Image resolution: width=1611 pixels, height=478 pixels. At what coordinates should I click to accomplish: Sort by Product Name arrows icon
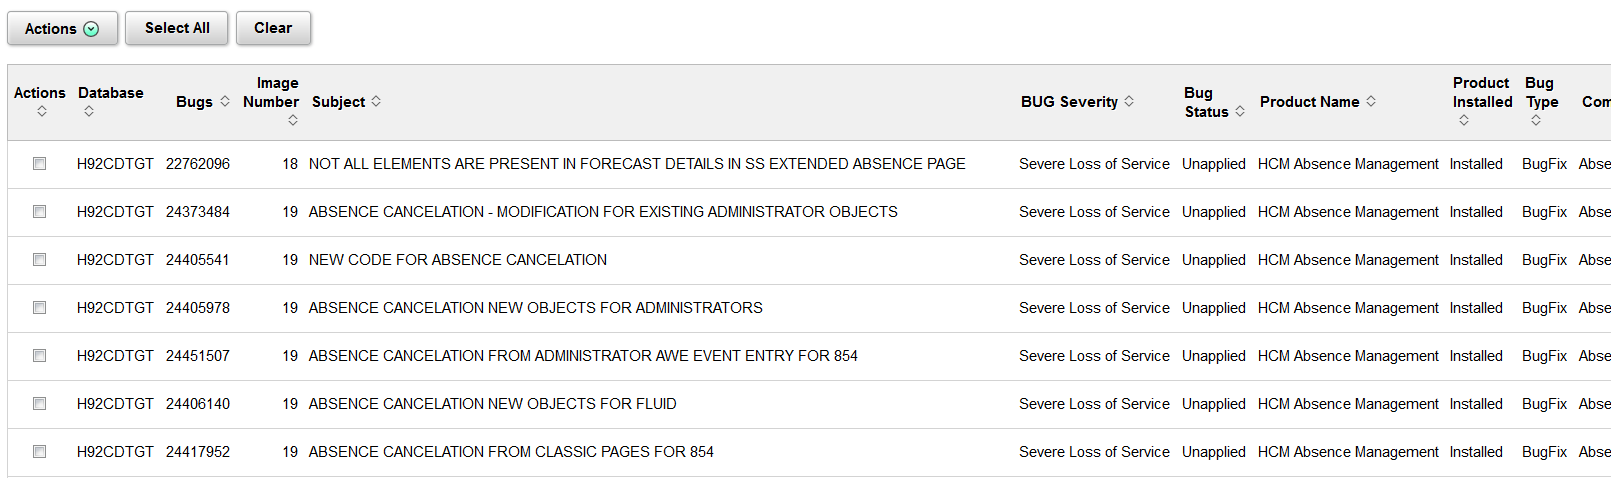(x=1371, y=101)
